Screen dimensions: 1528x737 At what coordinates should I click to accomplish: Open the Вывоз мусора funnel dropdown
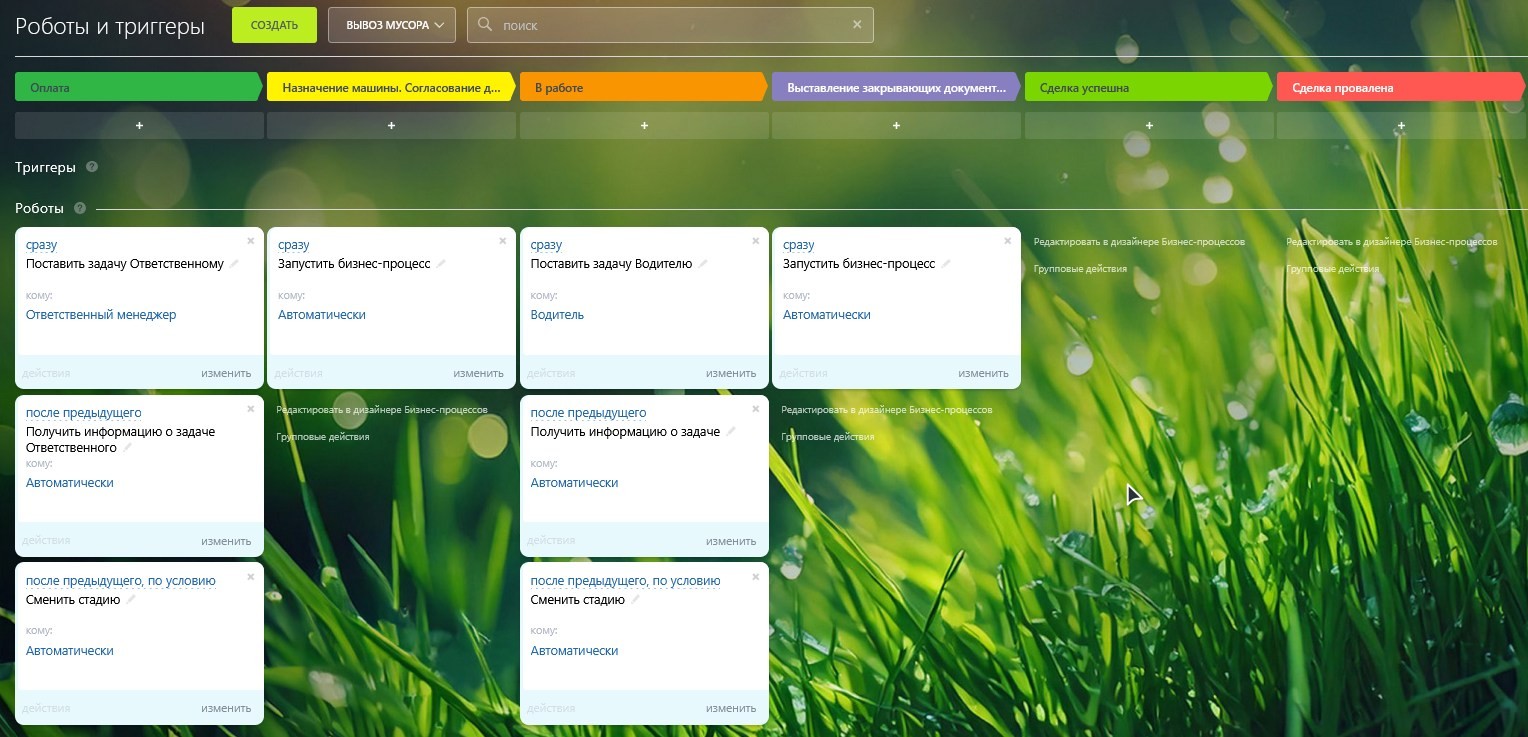point(392,25)
